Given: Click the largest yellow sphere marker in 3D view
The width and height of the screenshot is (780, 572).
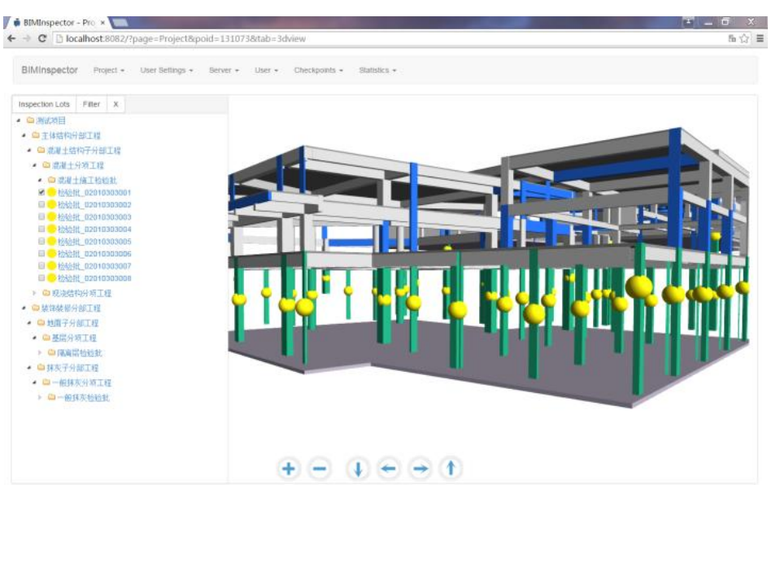Looking at the screenshot, I should (x=639, y=286).
